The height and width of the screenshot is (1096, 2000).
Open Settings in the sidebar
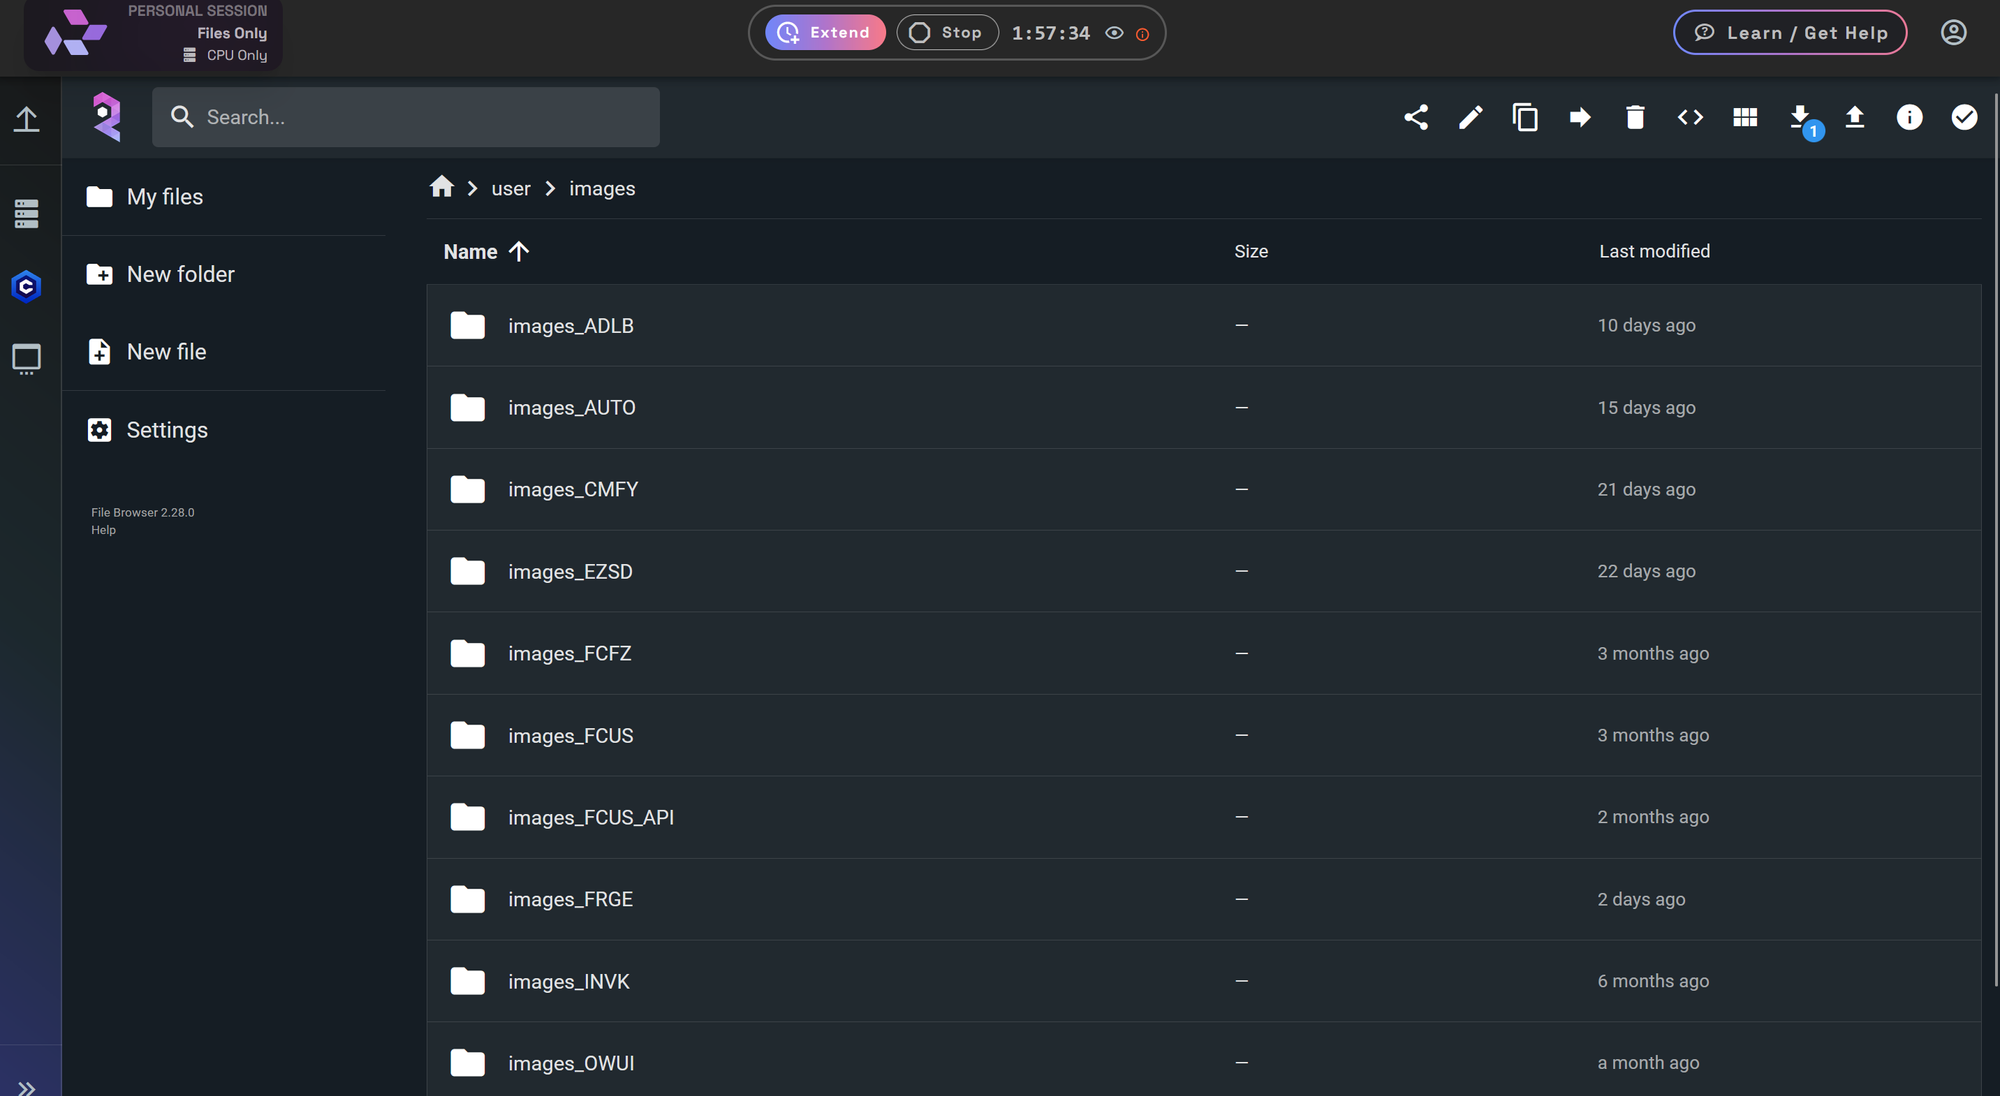tap(166, 430)
